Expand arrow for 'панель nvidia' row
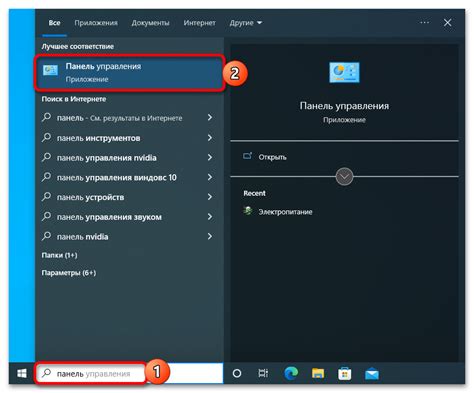This screenshot has width=474, height=393. point(210,236)
